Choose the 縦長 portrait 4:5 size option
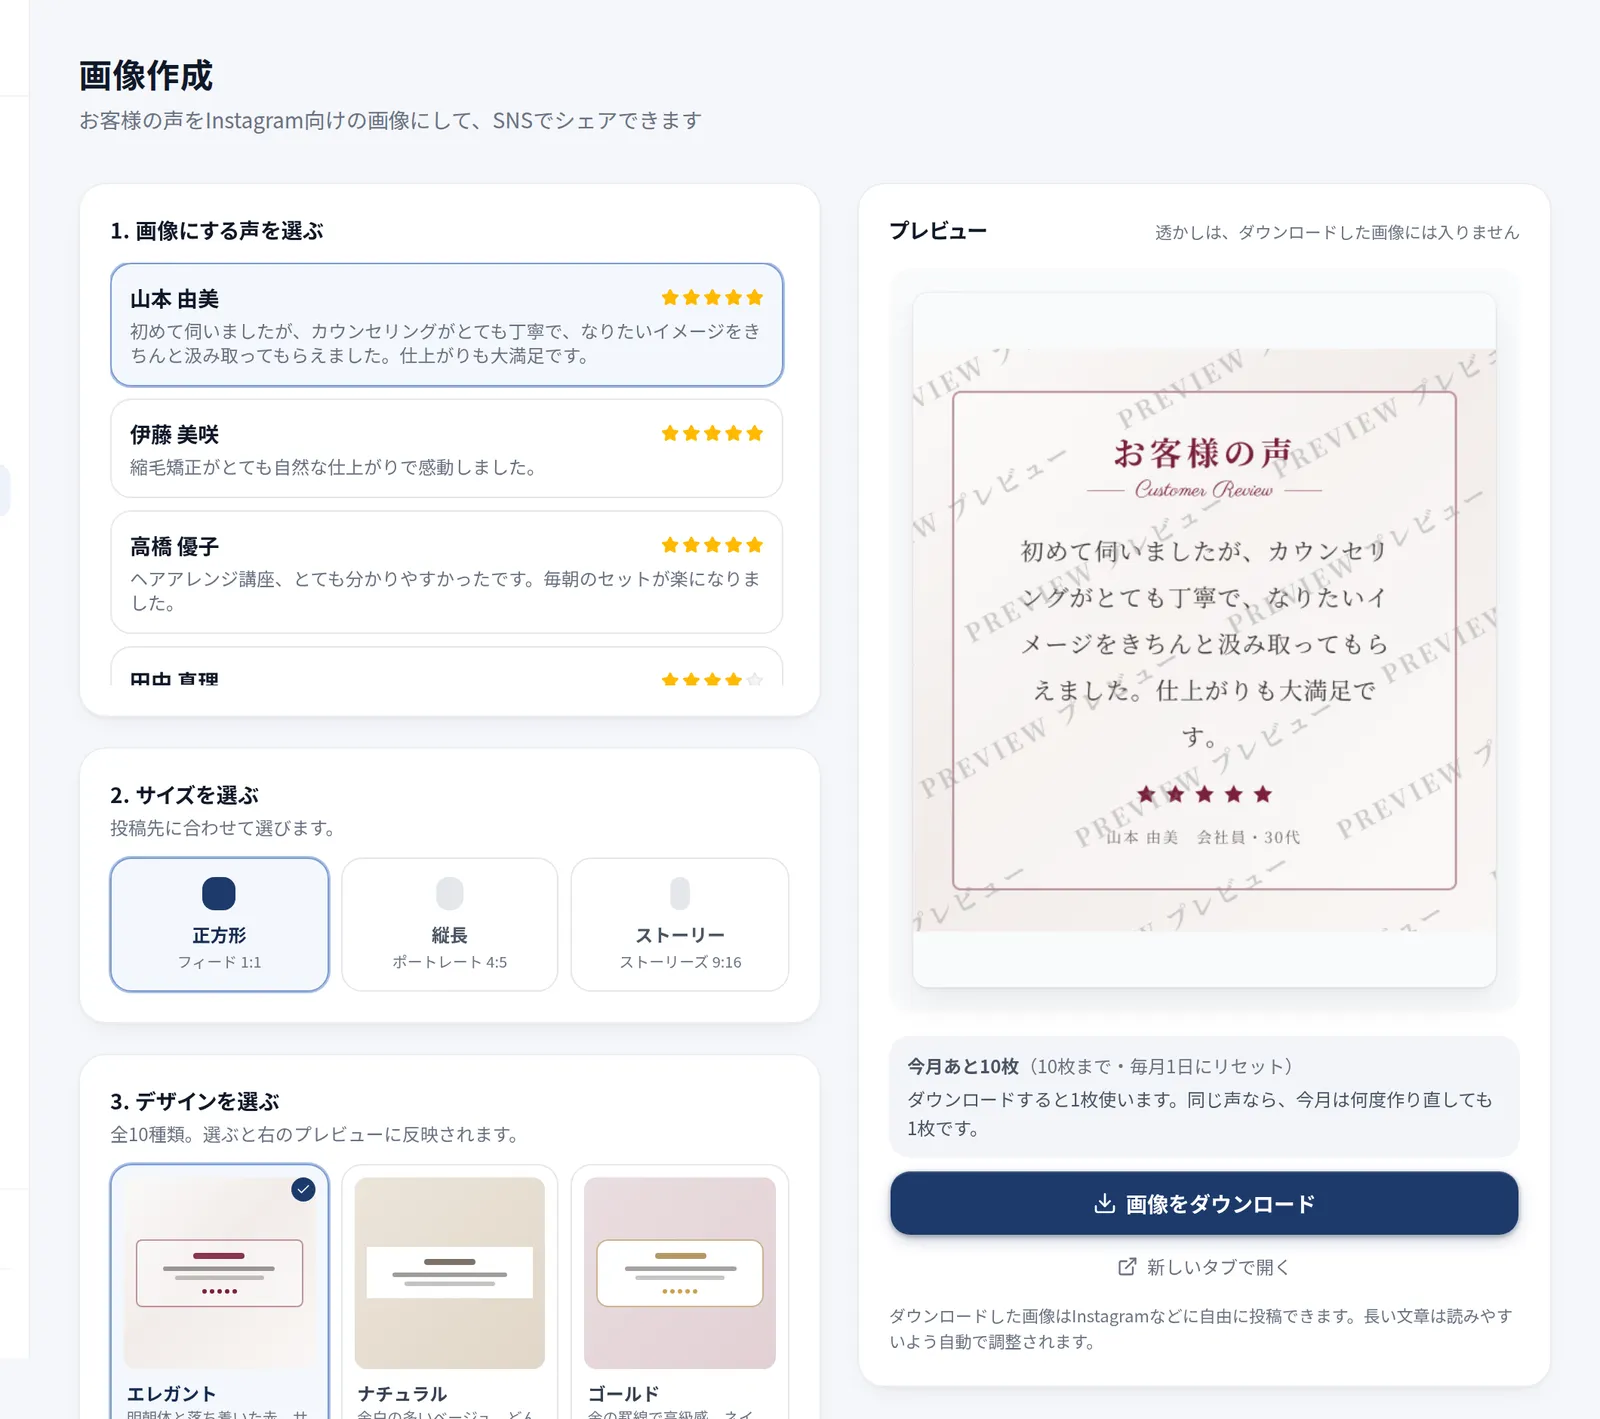 pyautogui.click(x=449, y=924)
